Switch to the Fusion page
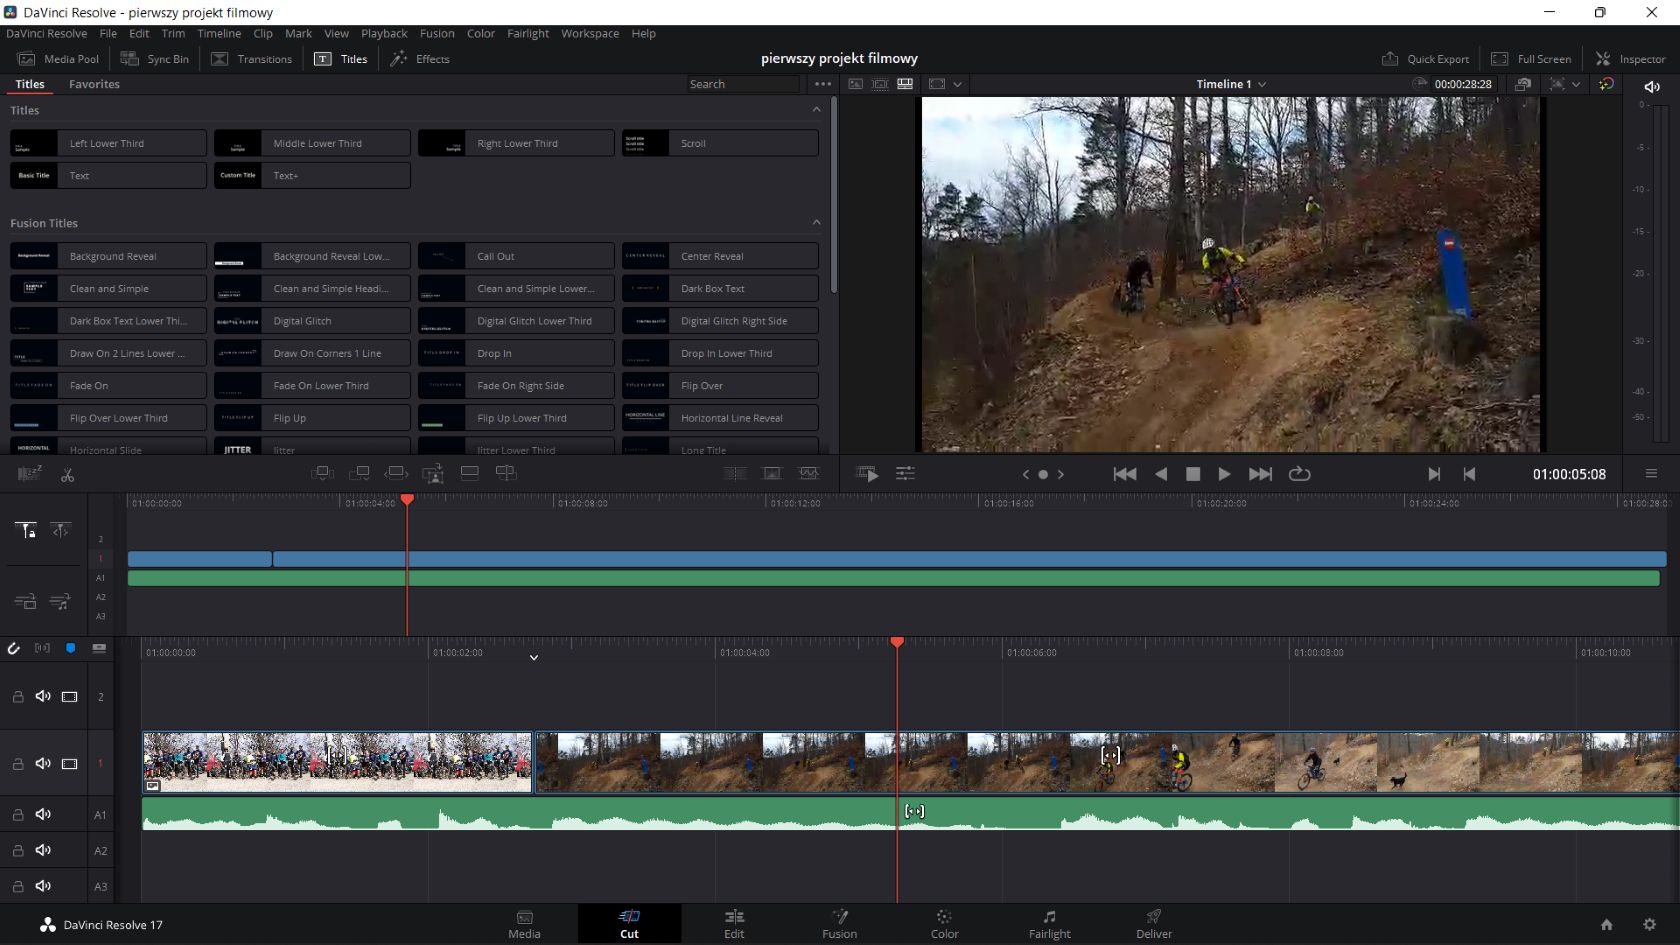Image resolution: width=1680 pixels, height=945 pixels. tap(839, 923)
